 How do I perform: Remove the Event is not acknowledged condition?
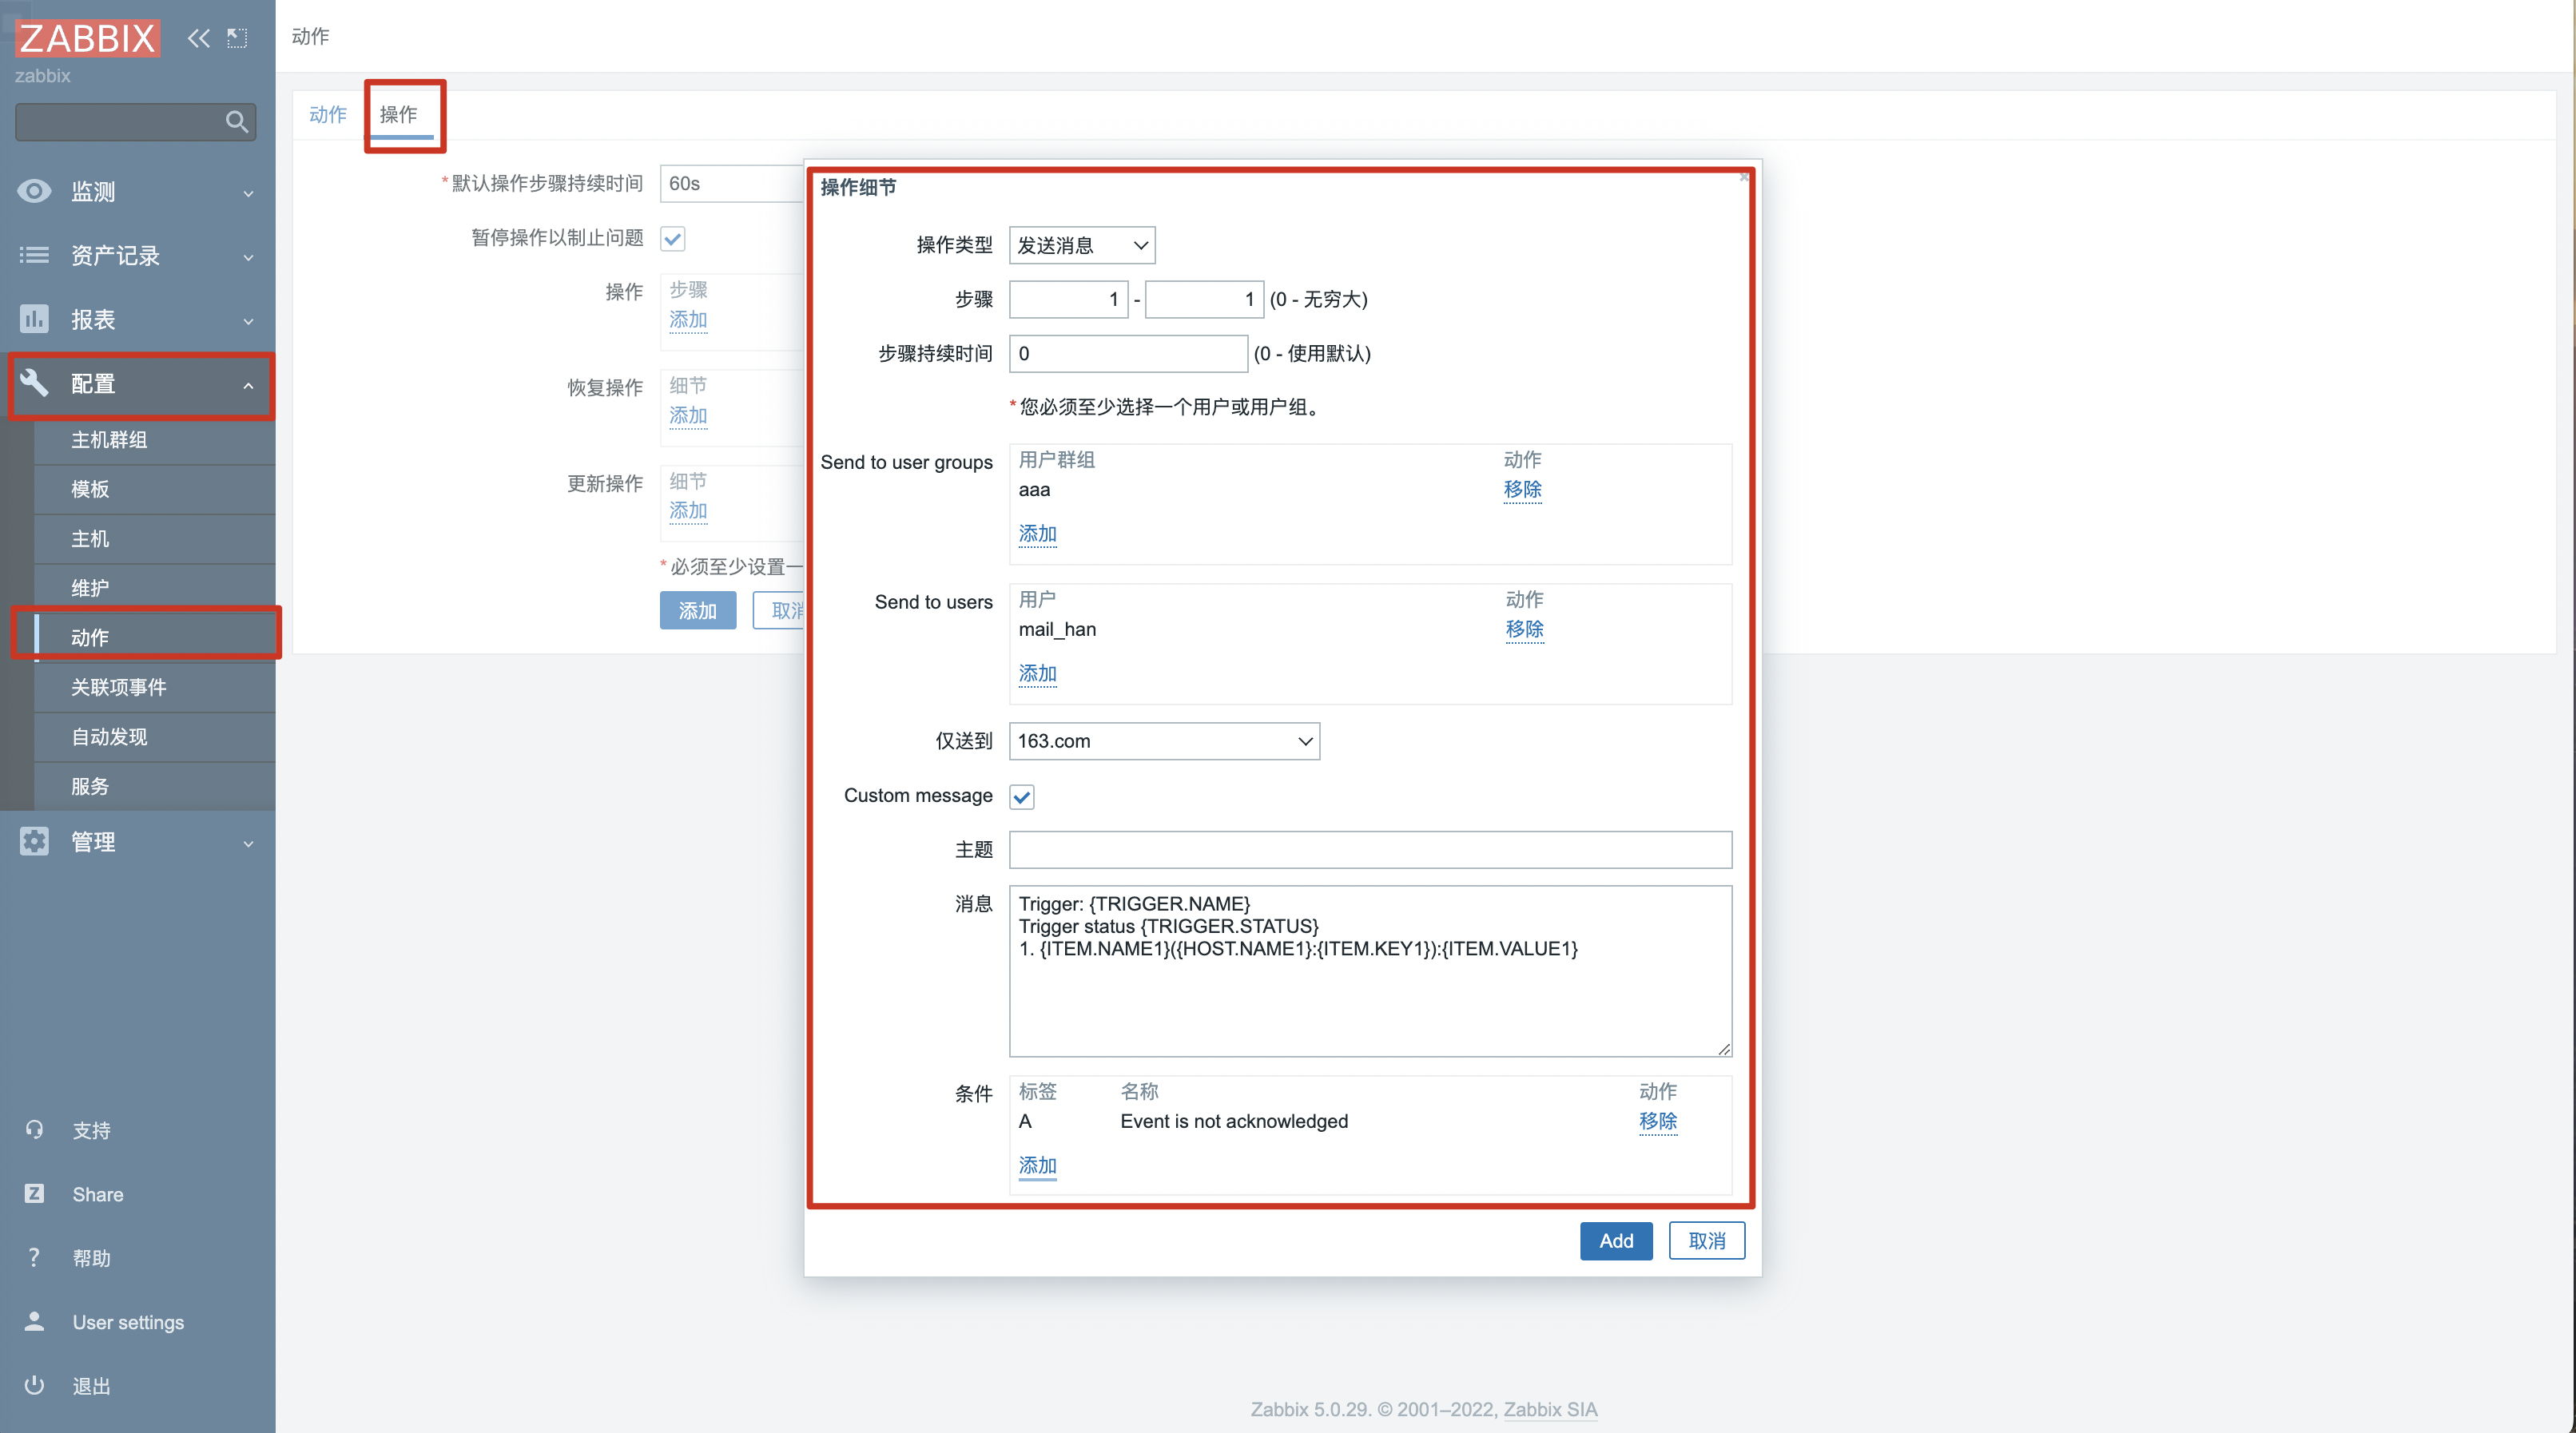[x=1657, y=1121]
